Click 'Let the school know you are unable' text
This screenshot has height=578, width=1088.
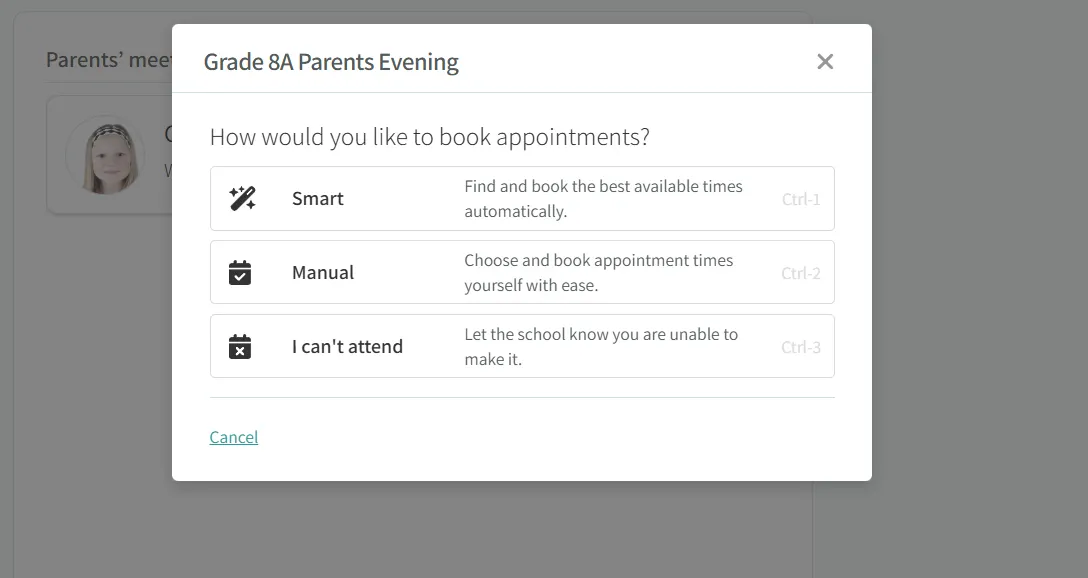pyautogui.click(x=600, y=335)
